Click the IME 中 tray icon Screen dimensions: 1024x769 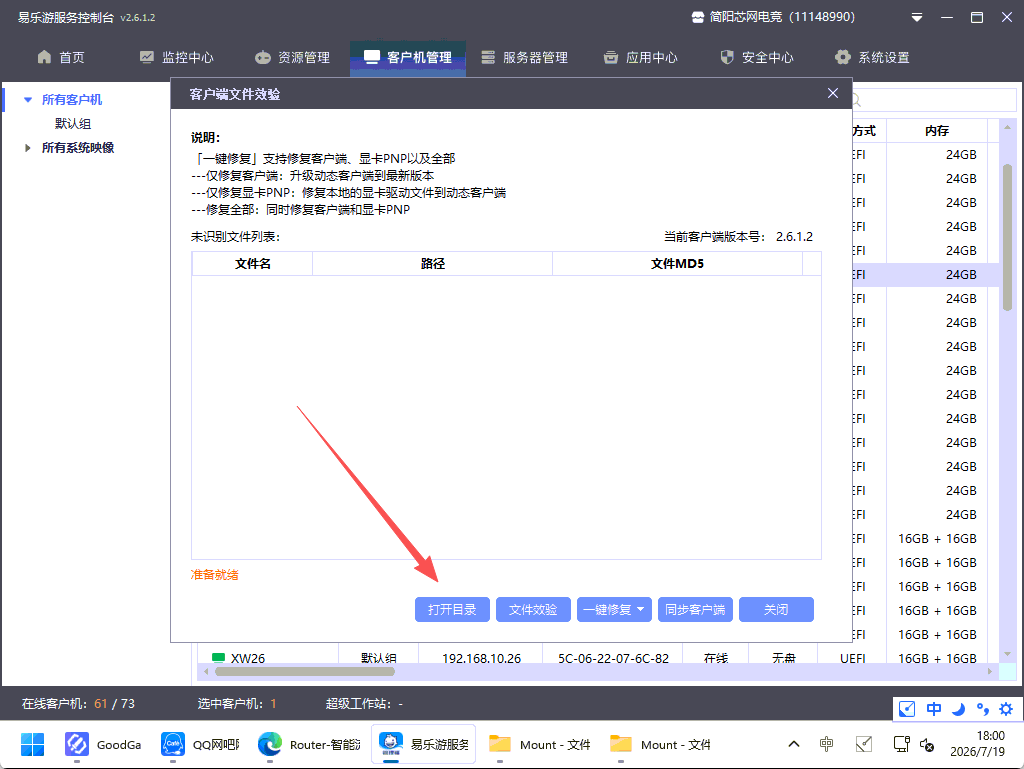[826, 744]
